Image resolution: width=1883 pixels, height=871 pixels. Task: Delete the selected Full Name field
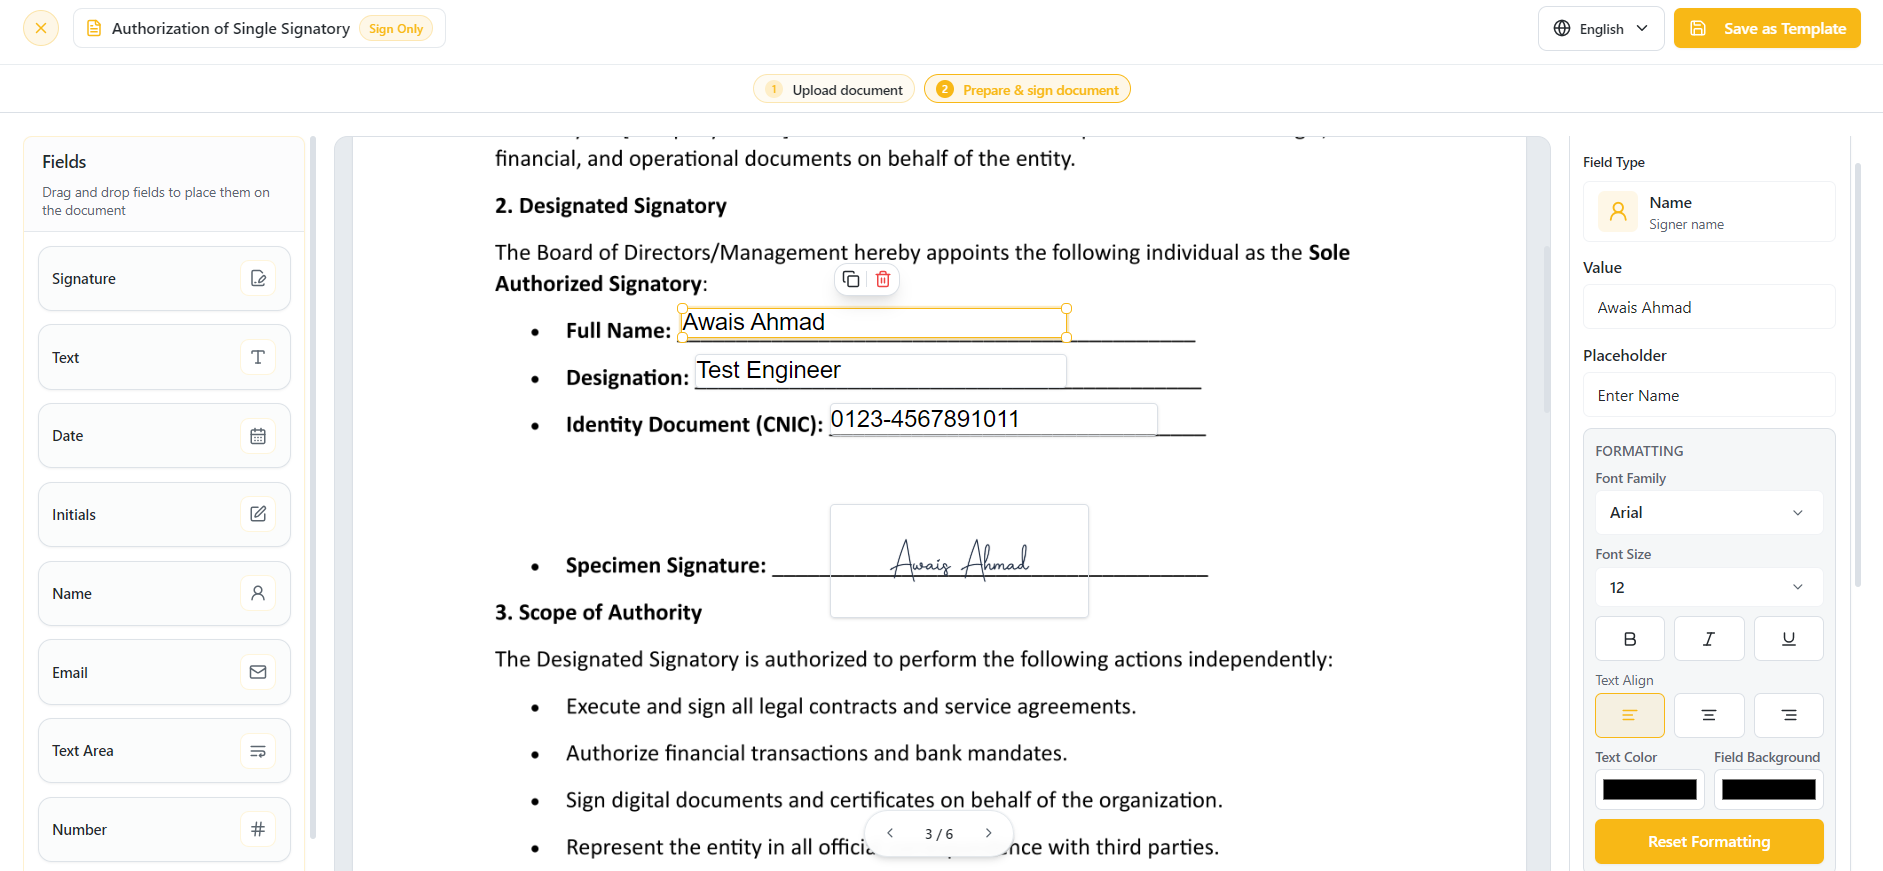(x=883, y=280)
